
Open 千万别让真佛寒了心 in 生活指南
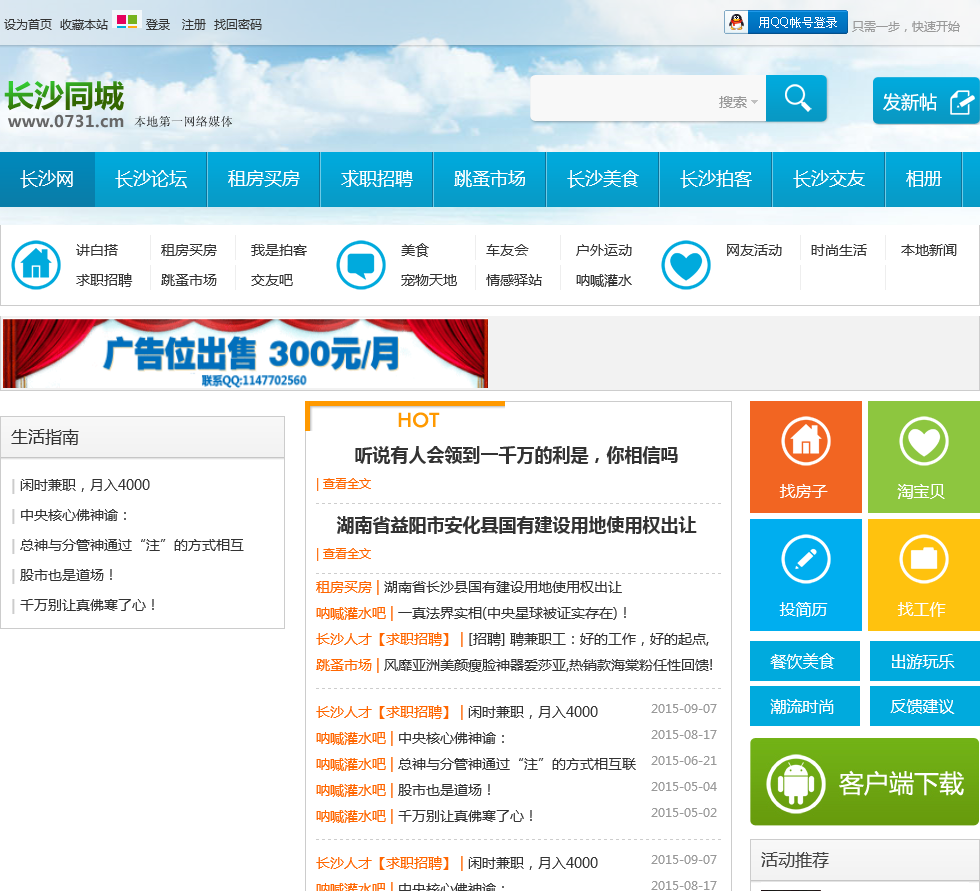88,605
